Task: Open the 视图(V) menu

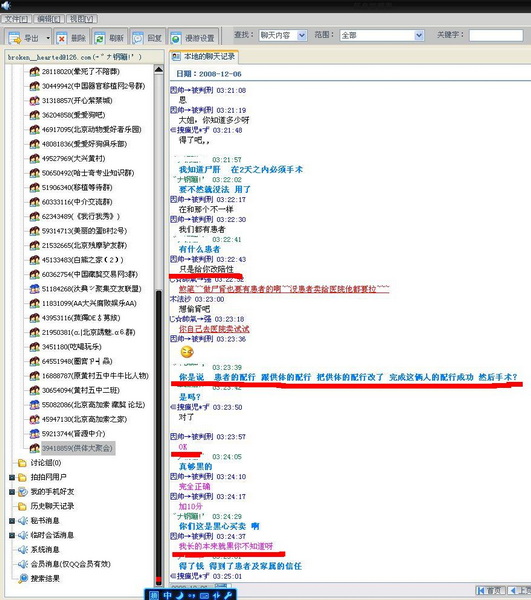Action: pos(82,19)
